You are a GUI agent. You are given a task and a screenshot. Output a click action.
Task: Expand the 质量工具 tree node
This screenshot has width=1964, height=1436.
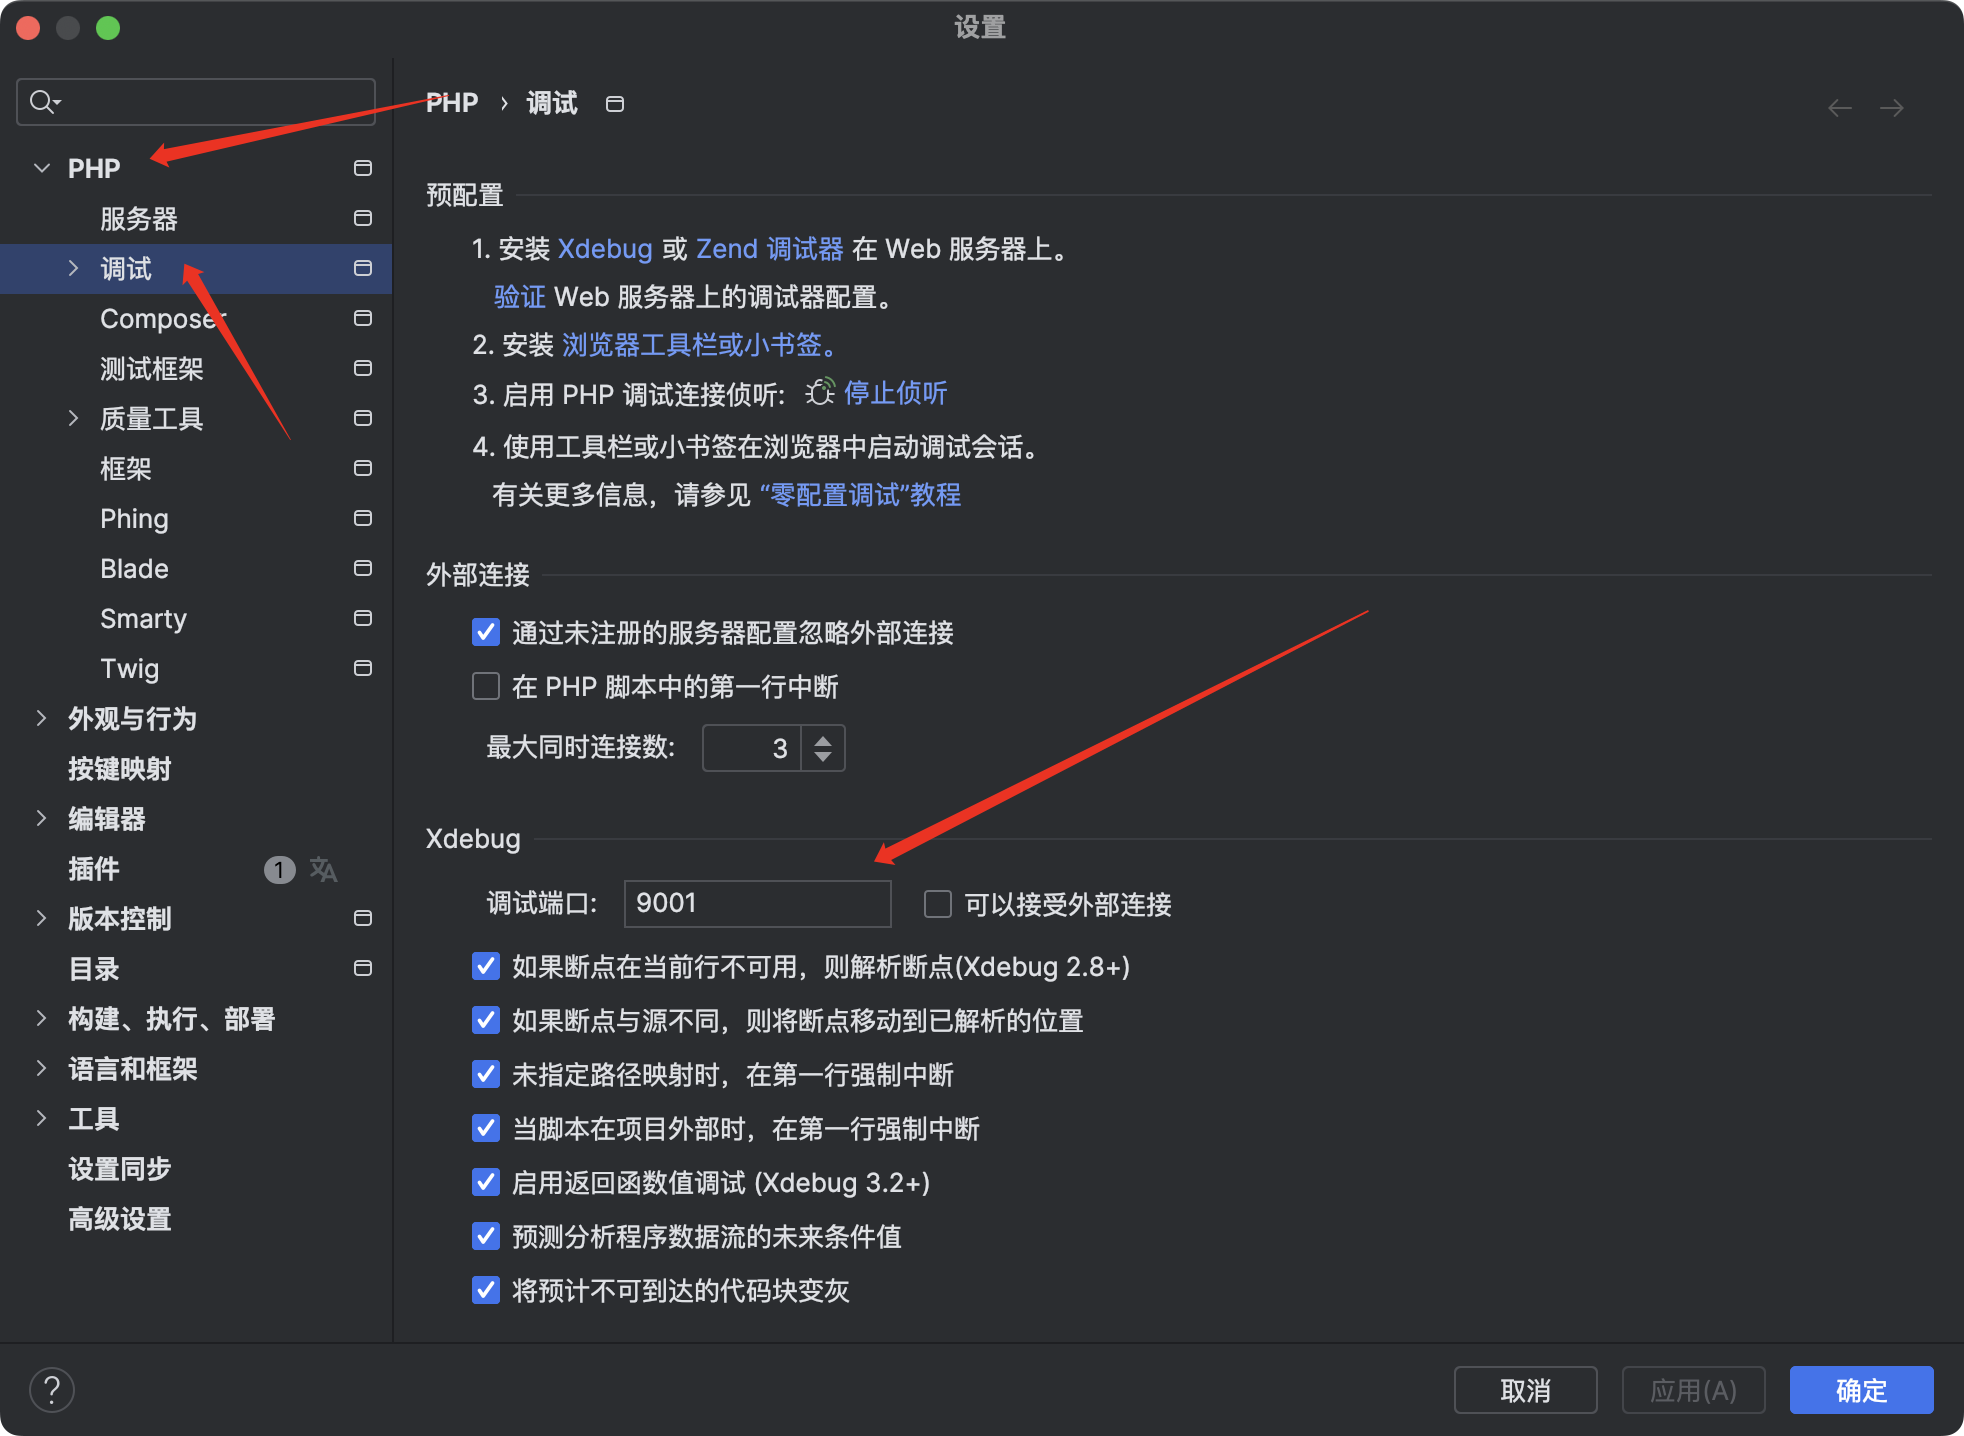tap(73, 418)
